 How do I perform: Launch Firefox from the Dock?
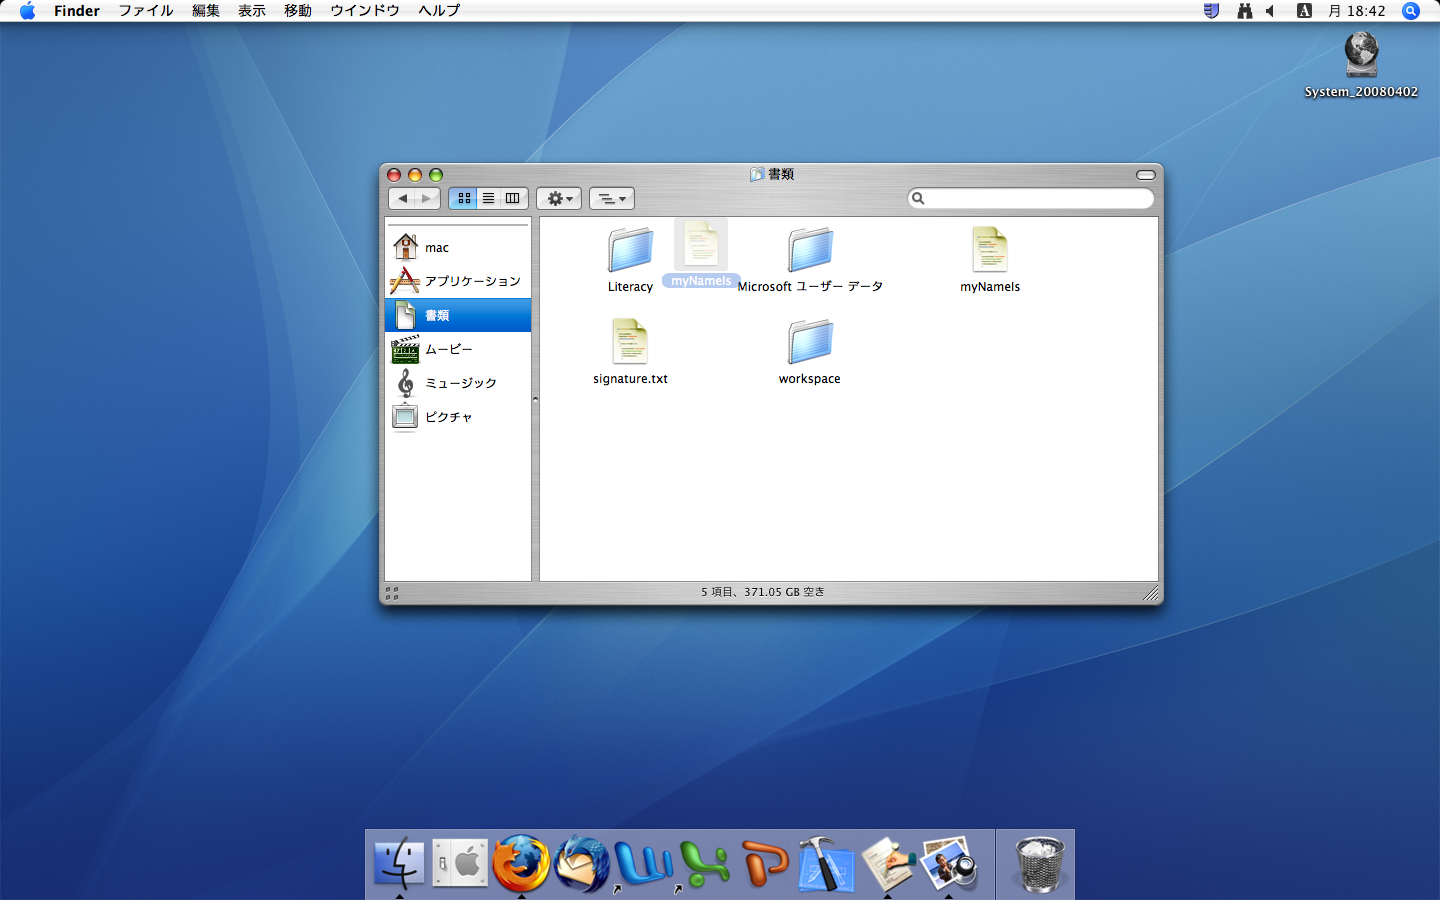click(x=521, y=863)
